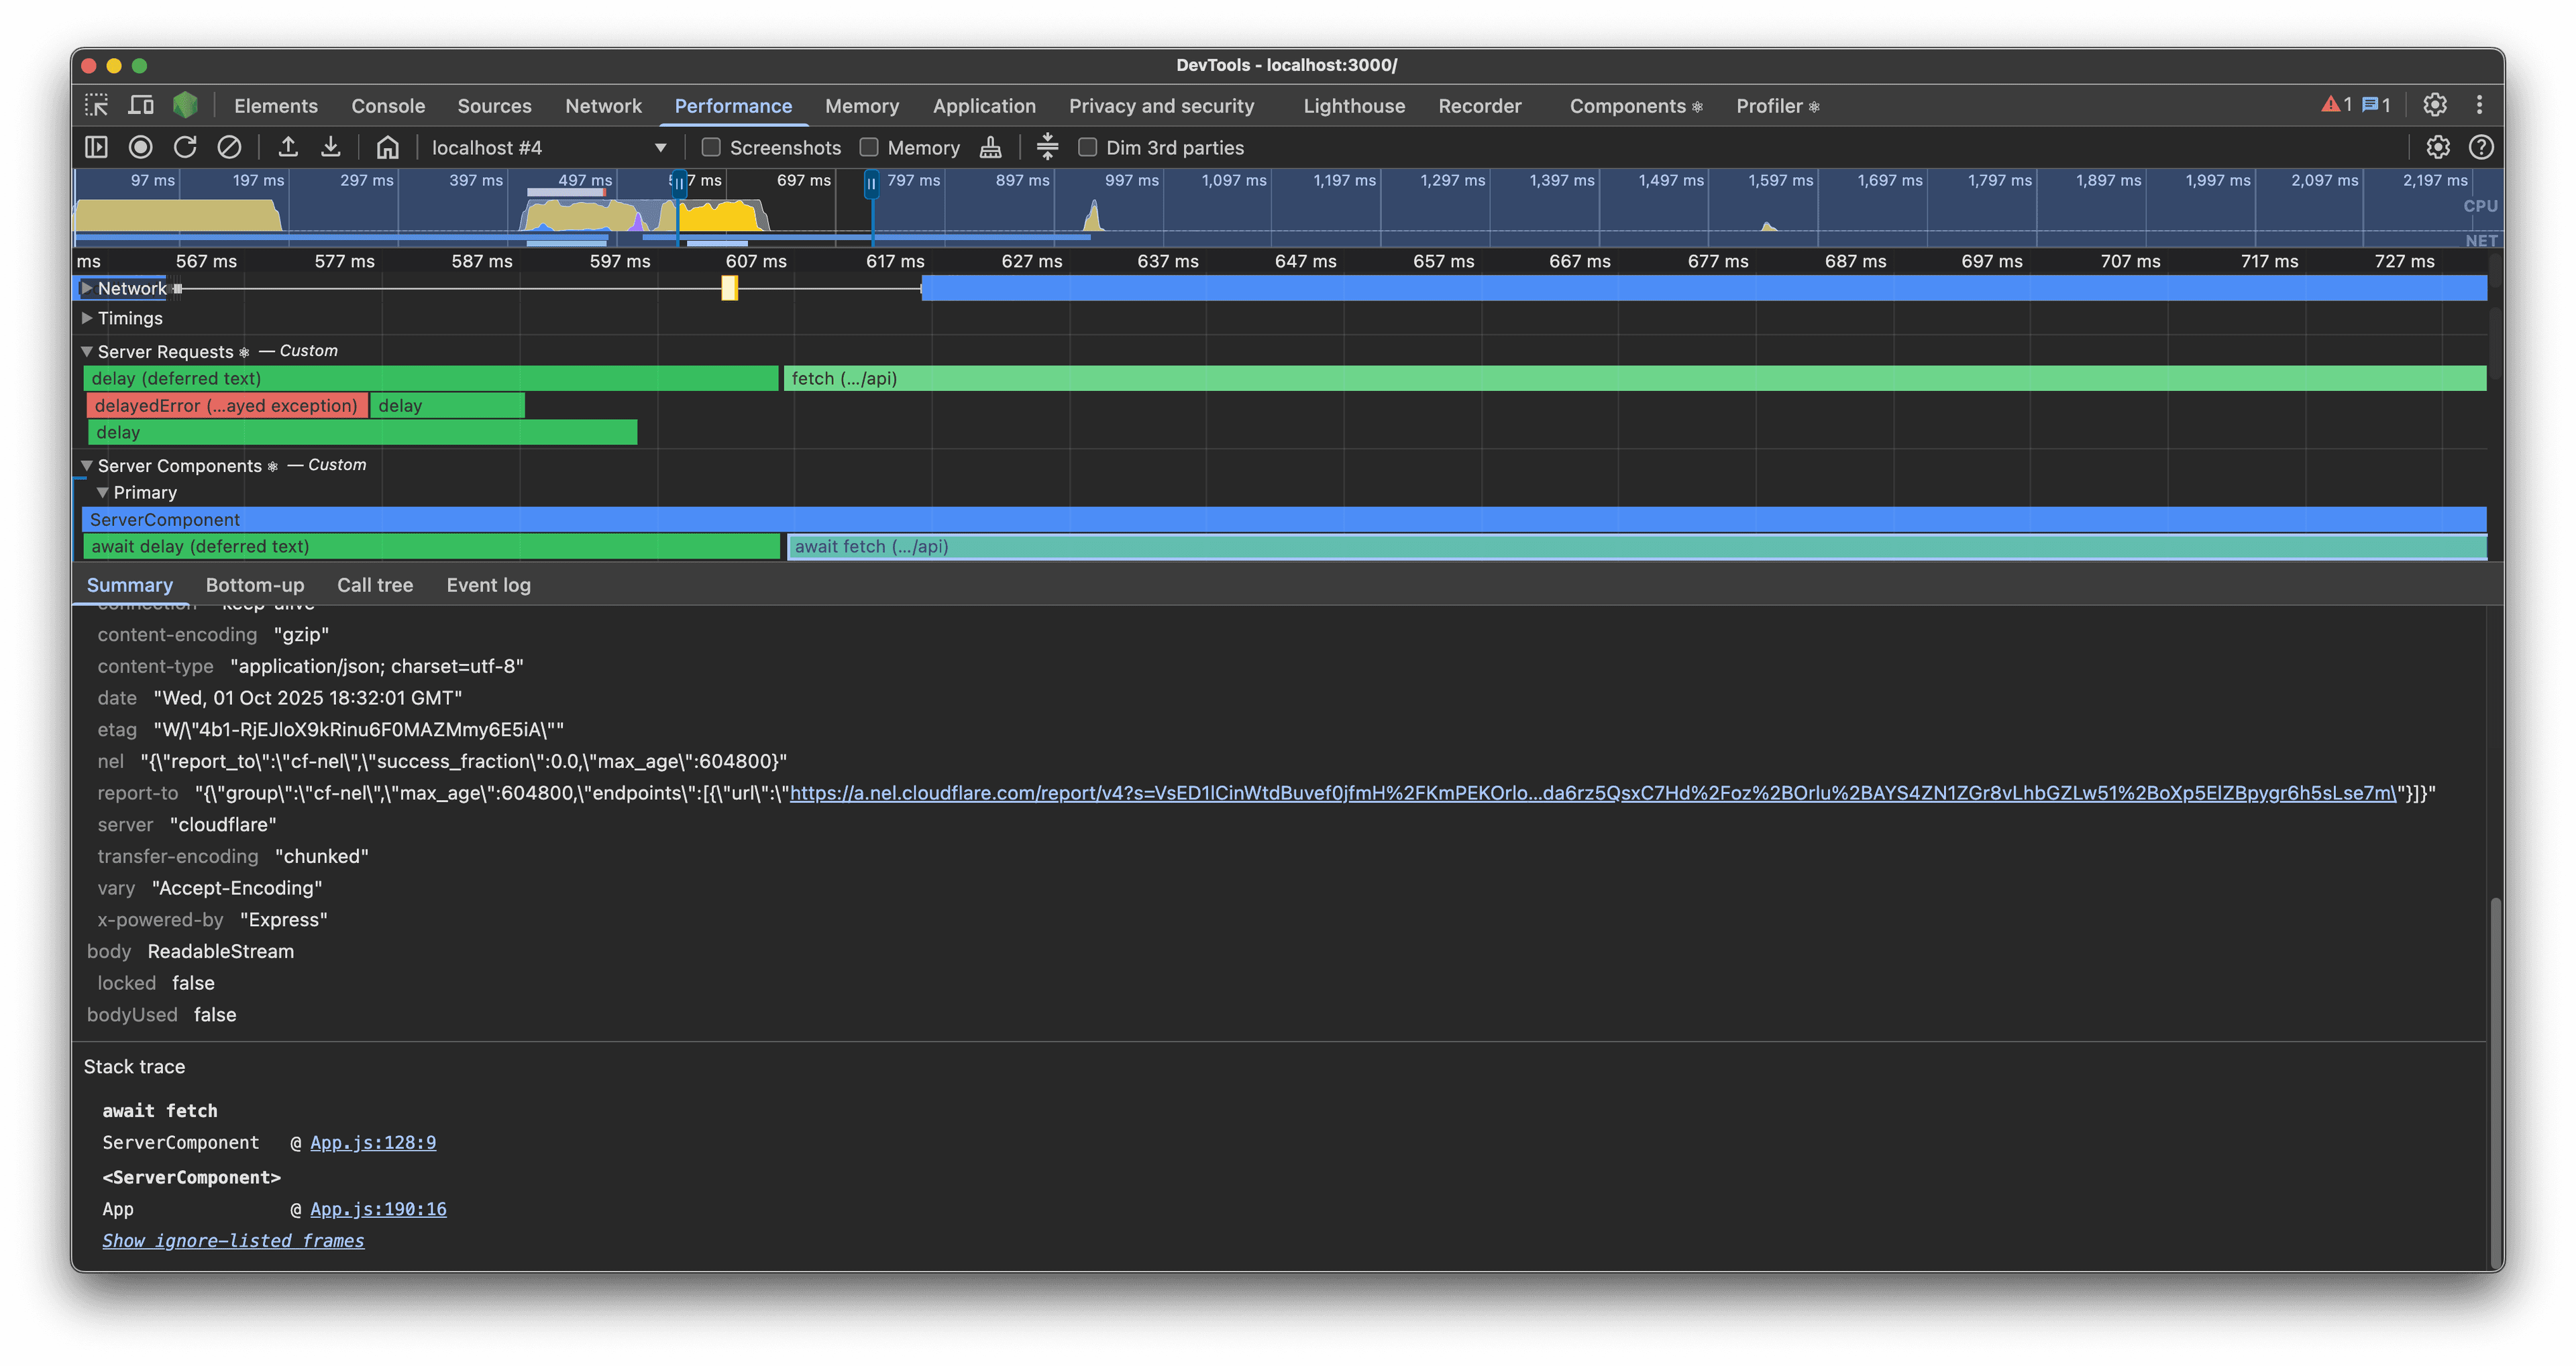Switch to the Bottom-up tab
Viewport: 2576px width, 1366px height.
pos(255,585)
